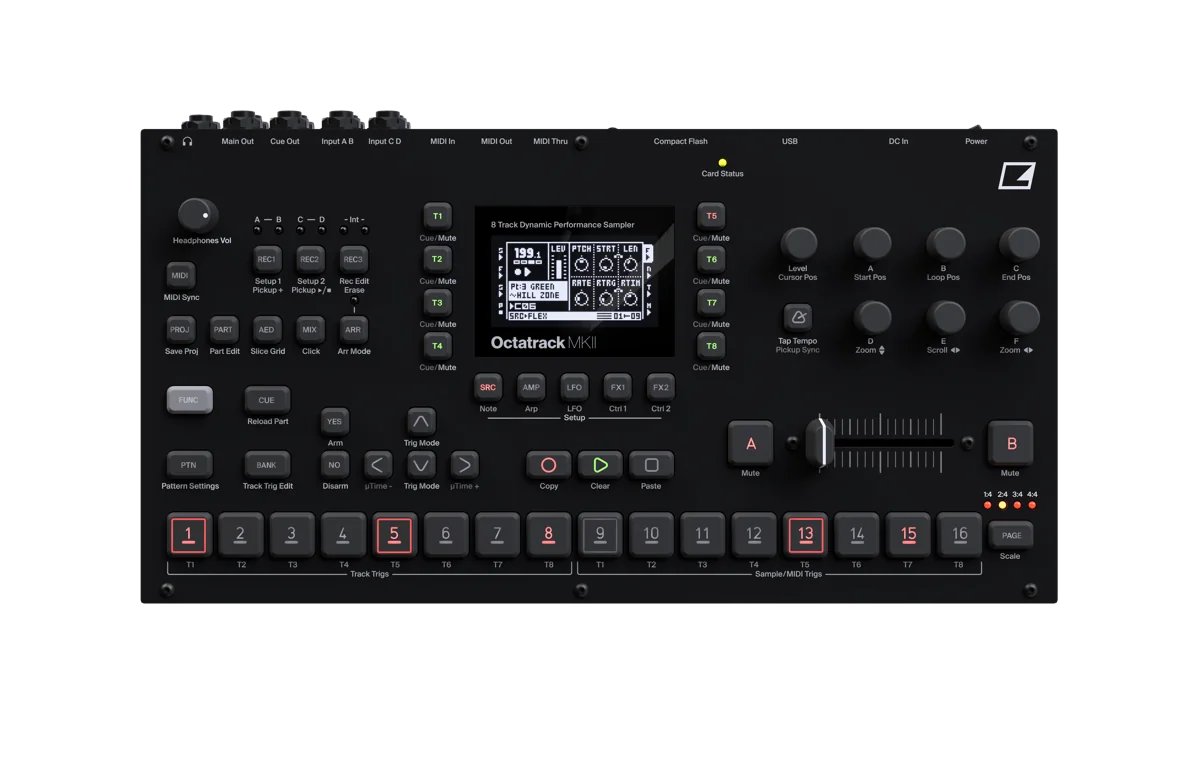The height and width of the screenshot is (757, 1200).
Task: Open the MIDI Sync mode button
Action: pos(180,276)
